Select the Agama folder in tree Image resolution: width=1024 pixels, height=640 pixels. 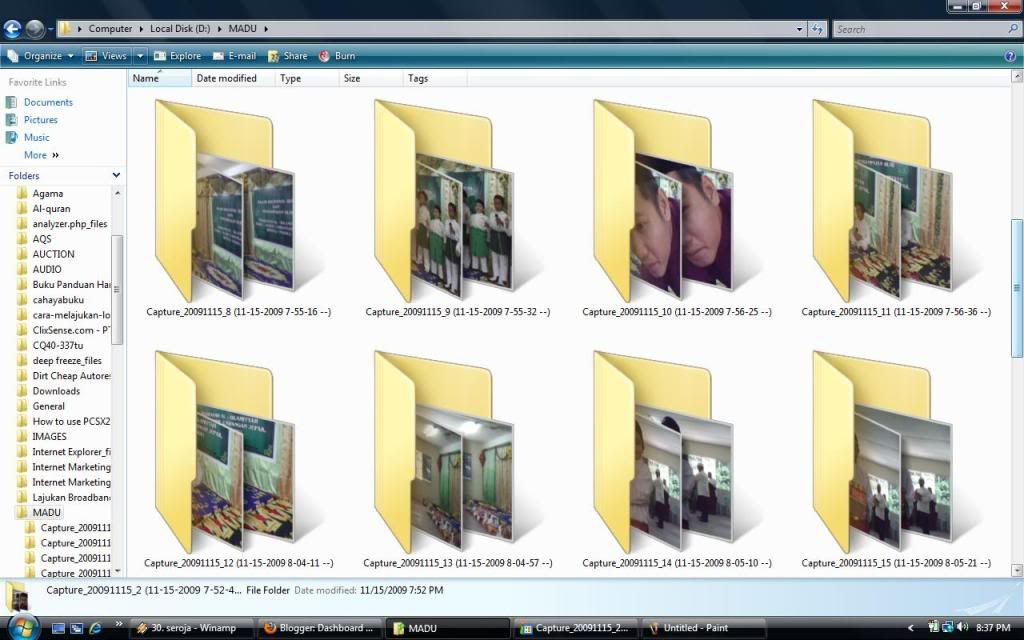(x=48, y=194)
